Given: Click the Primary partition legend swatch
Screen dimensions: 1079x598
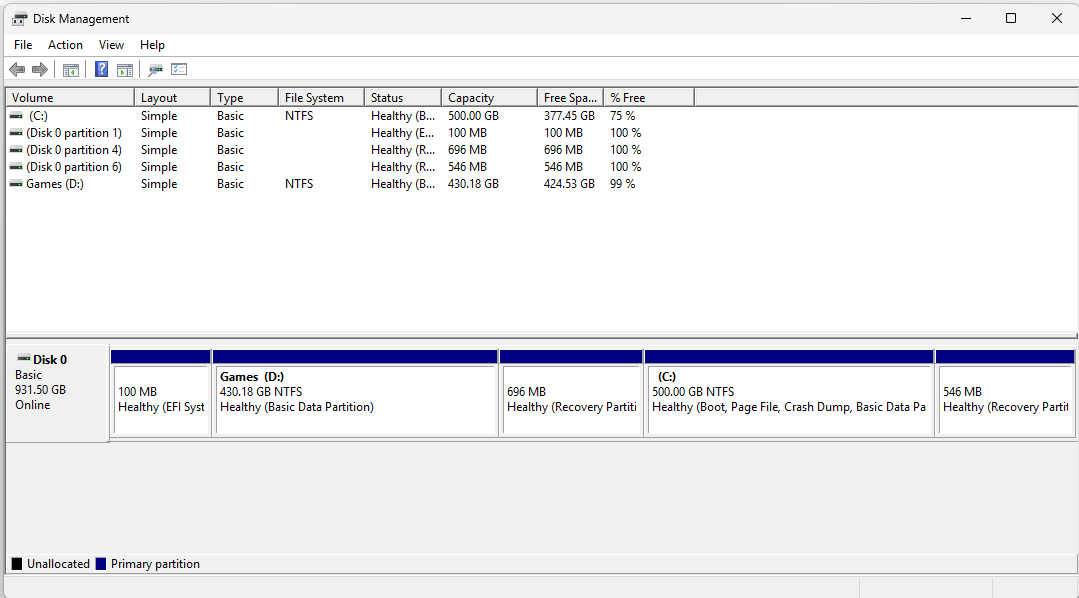Looking at the screenshot, I should pos(100,563).
